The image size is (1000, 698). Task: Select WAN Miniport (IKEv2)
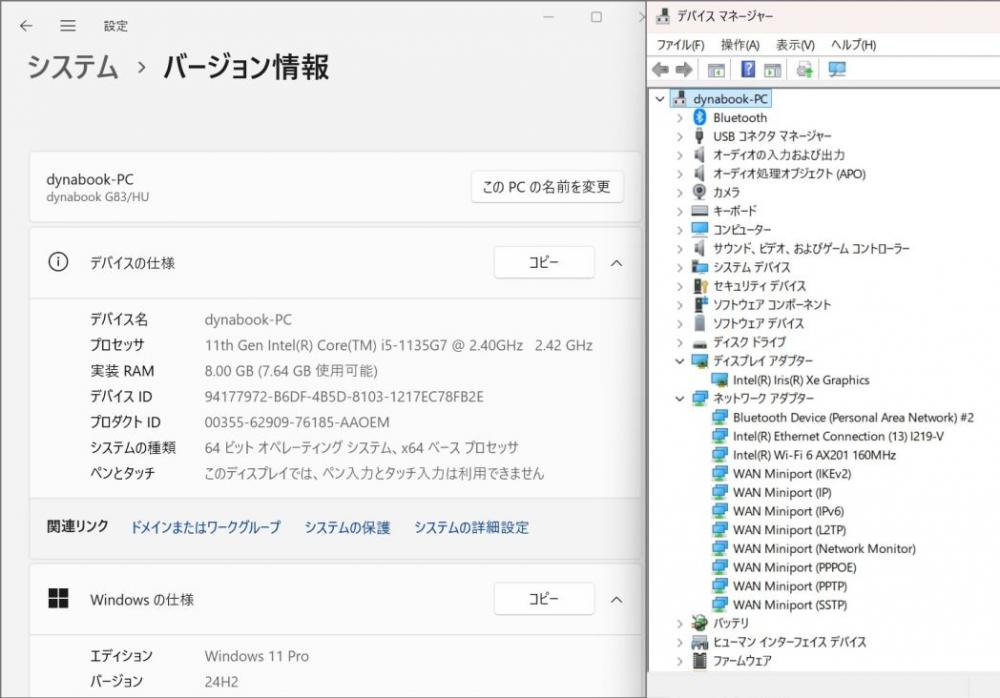click(791, 474)
